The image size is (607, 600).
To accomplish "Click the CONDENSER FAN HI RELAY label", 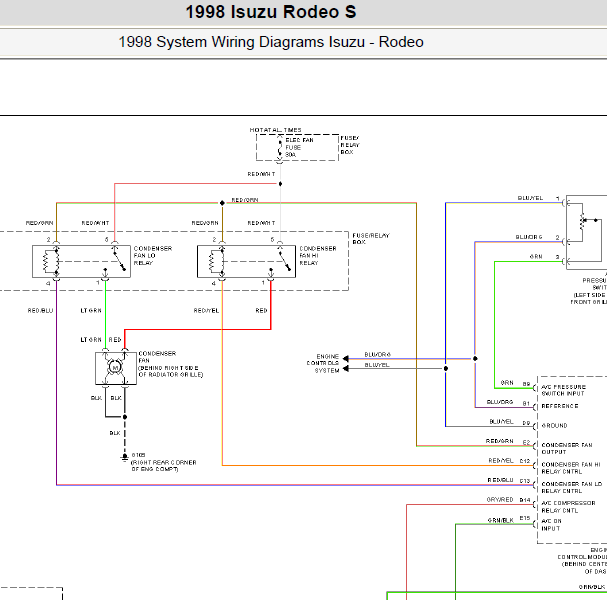I will tap(318, 255).
